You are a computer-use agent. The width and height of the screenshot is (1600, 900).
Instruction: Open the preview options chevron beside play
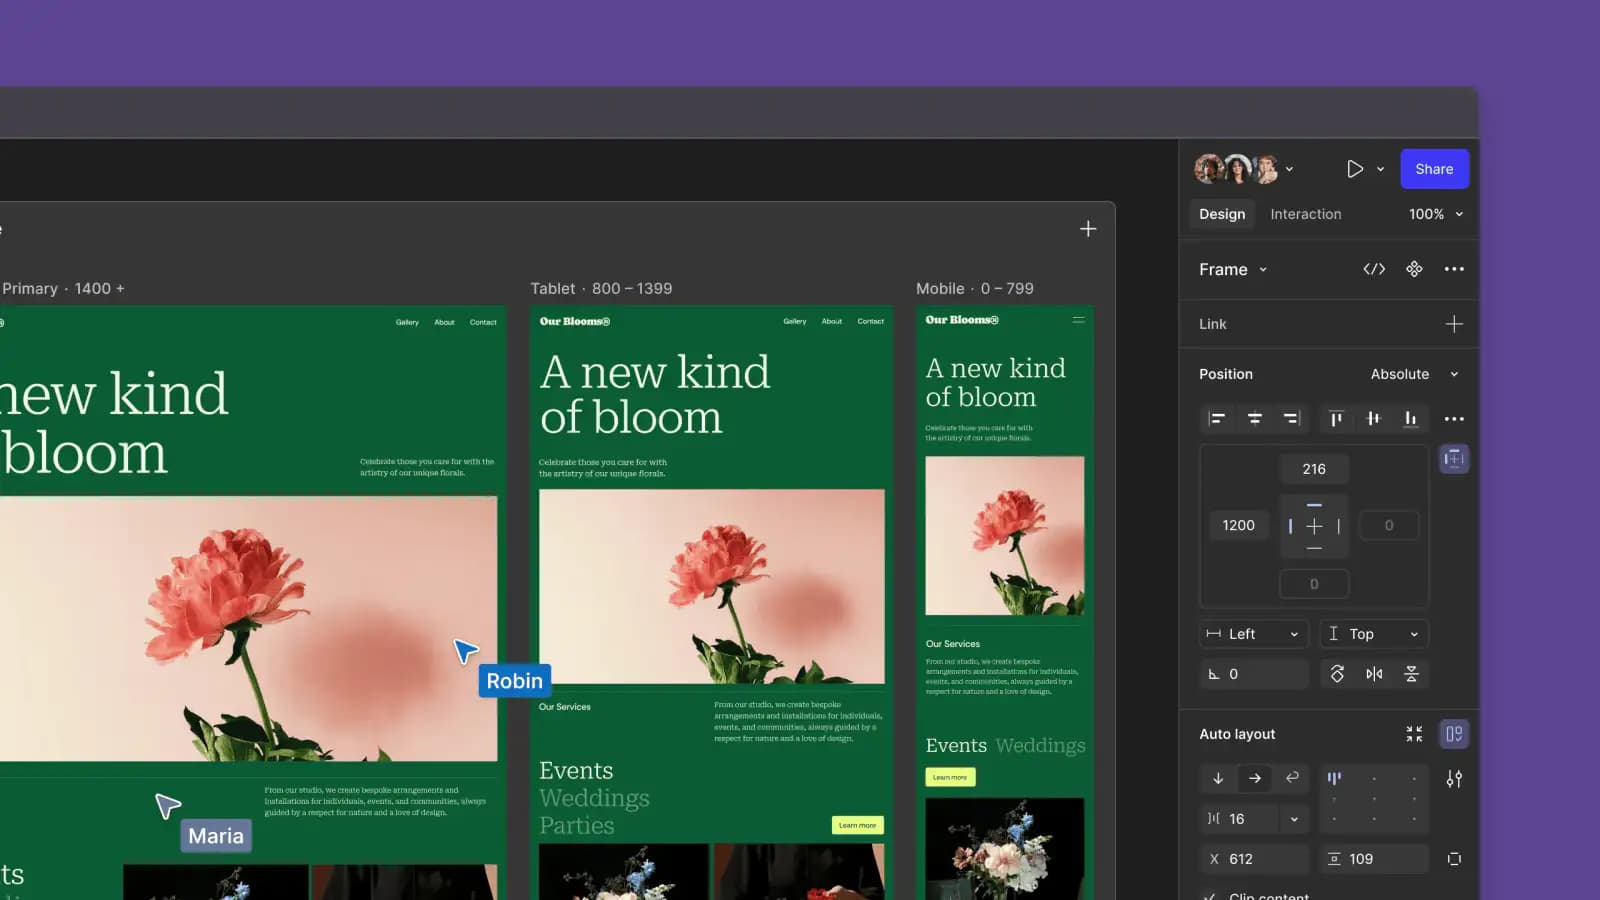1380,169
